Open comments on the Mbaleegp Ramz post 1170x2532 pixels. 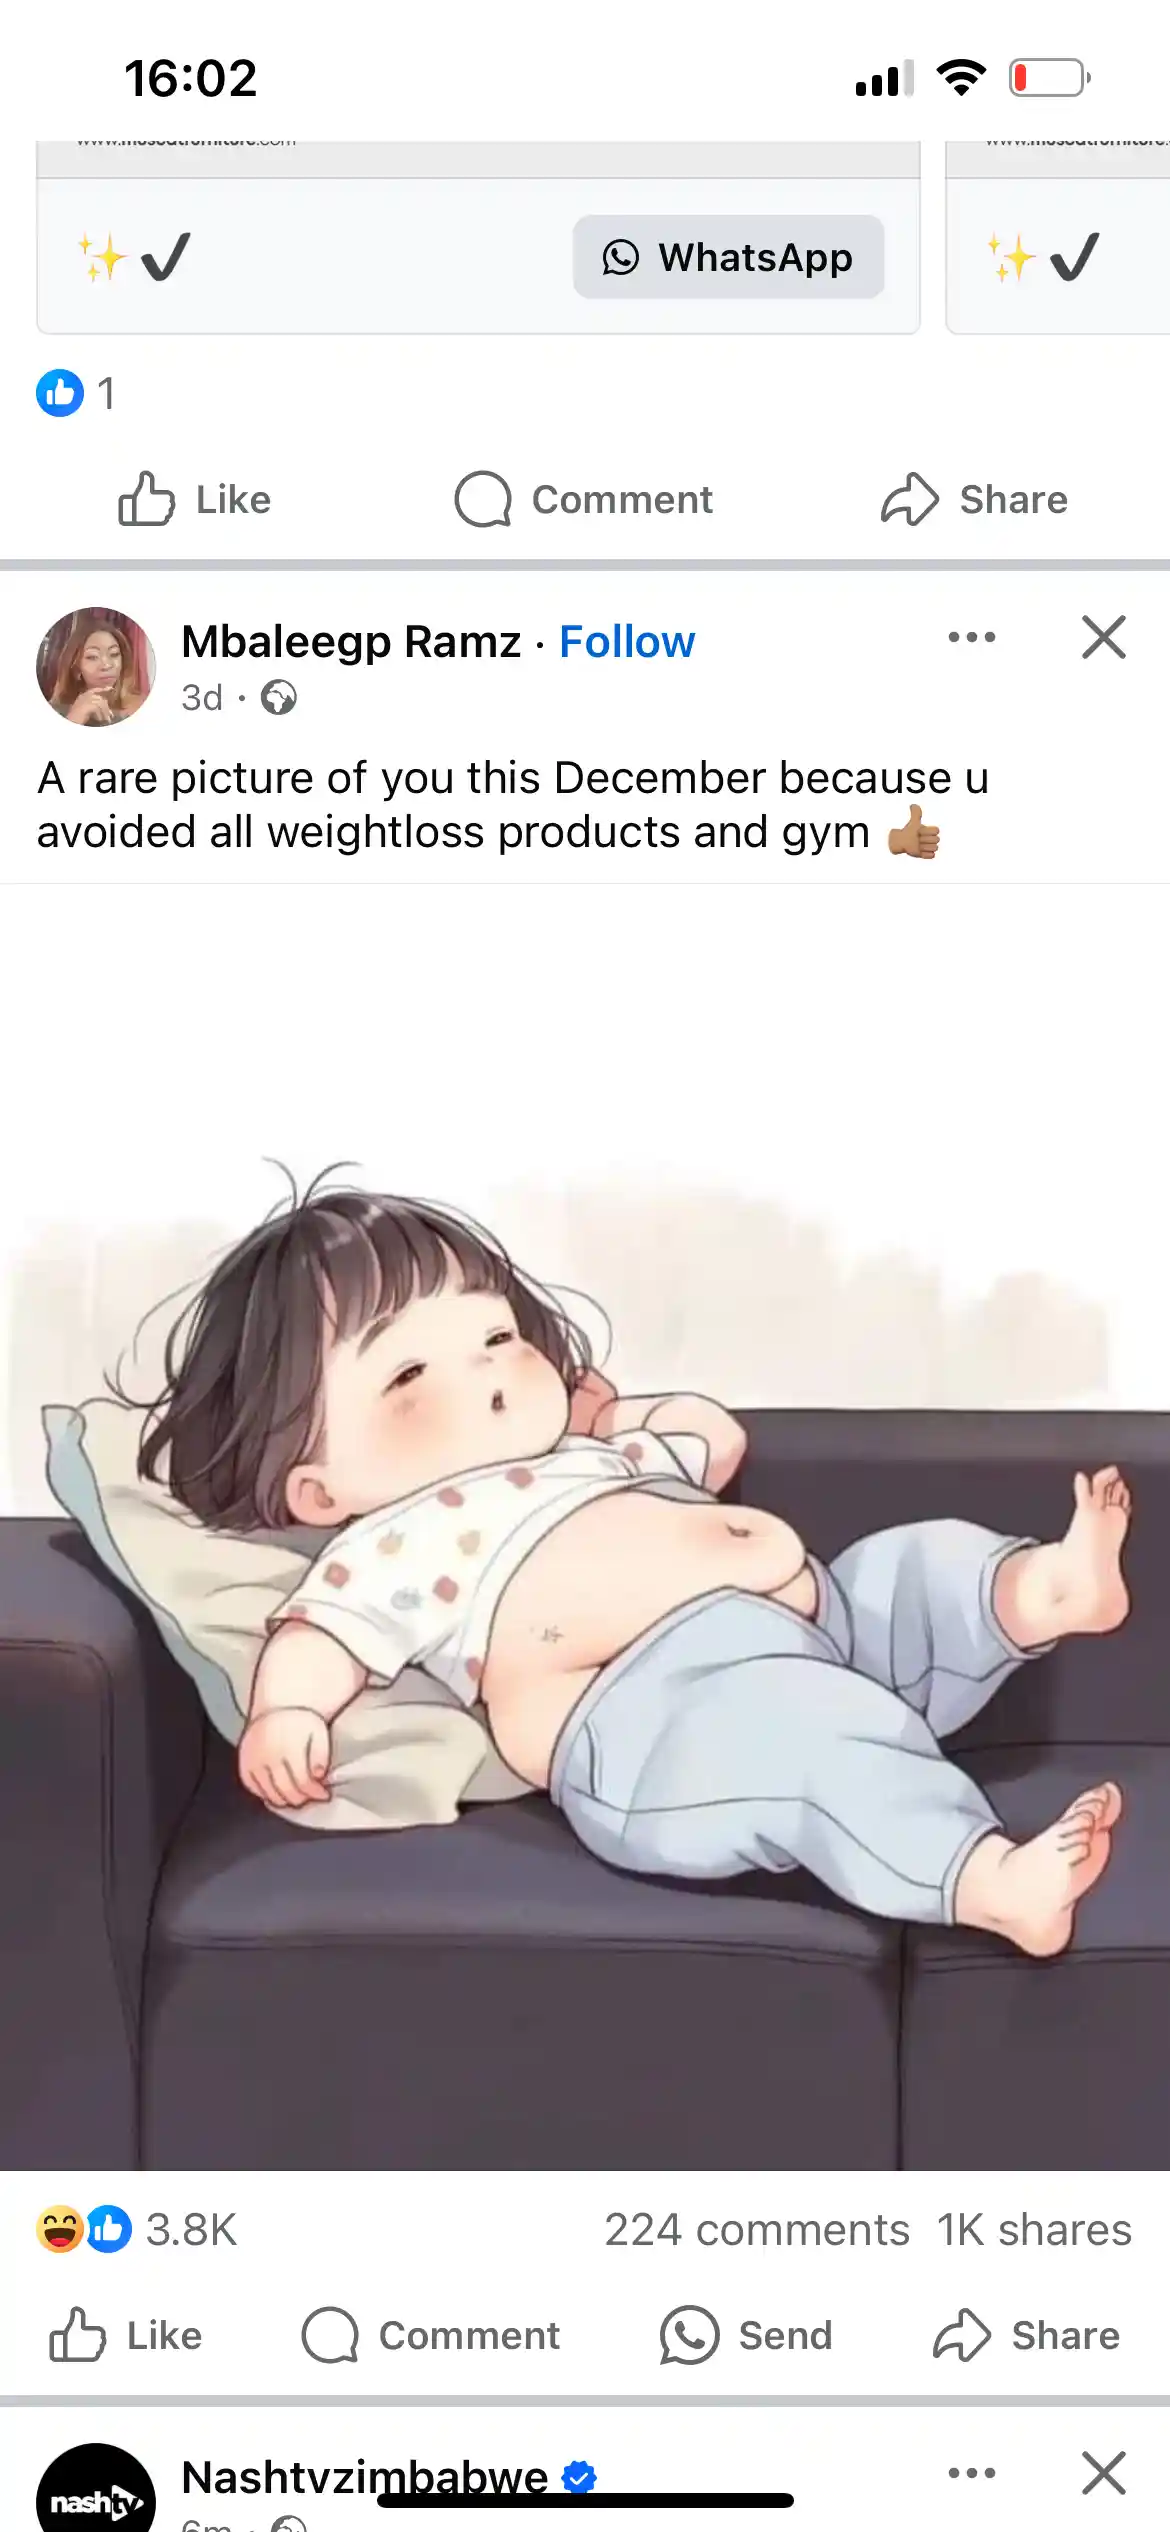coord(430,2336)
